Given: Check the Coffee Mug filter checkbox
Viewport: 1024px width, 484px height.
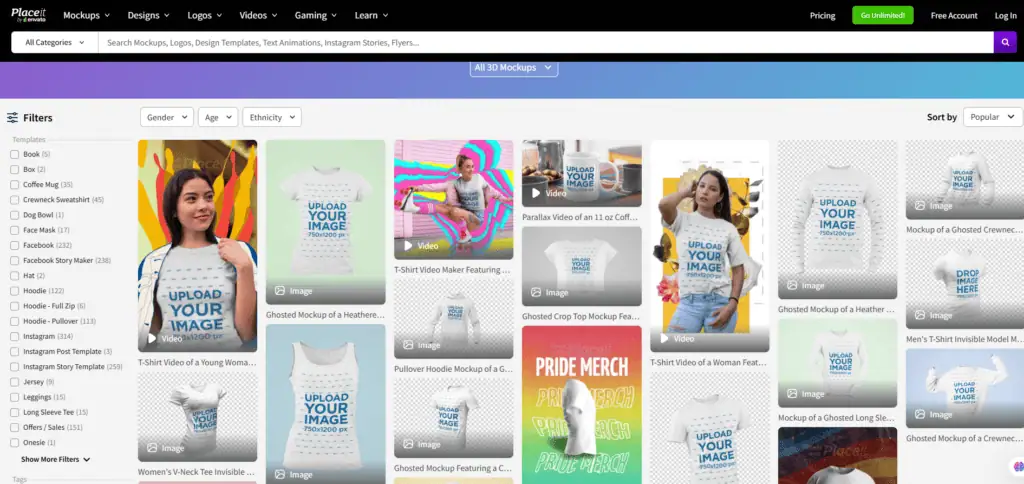Looking at the screenshot, I should (x=14, y=185).
